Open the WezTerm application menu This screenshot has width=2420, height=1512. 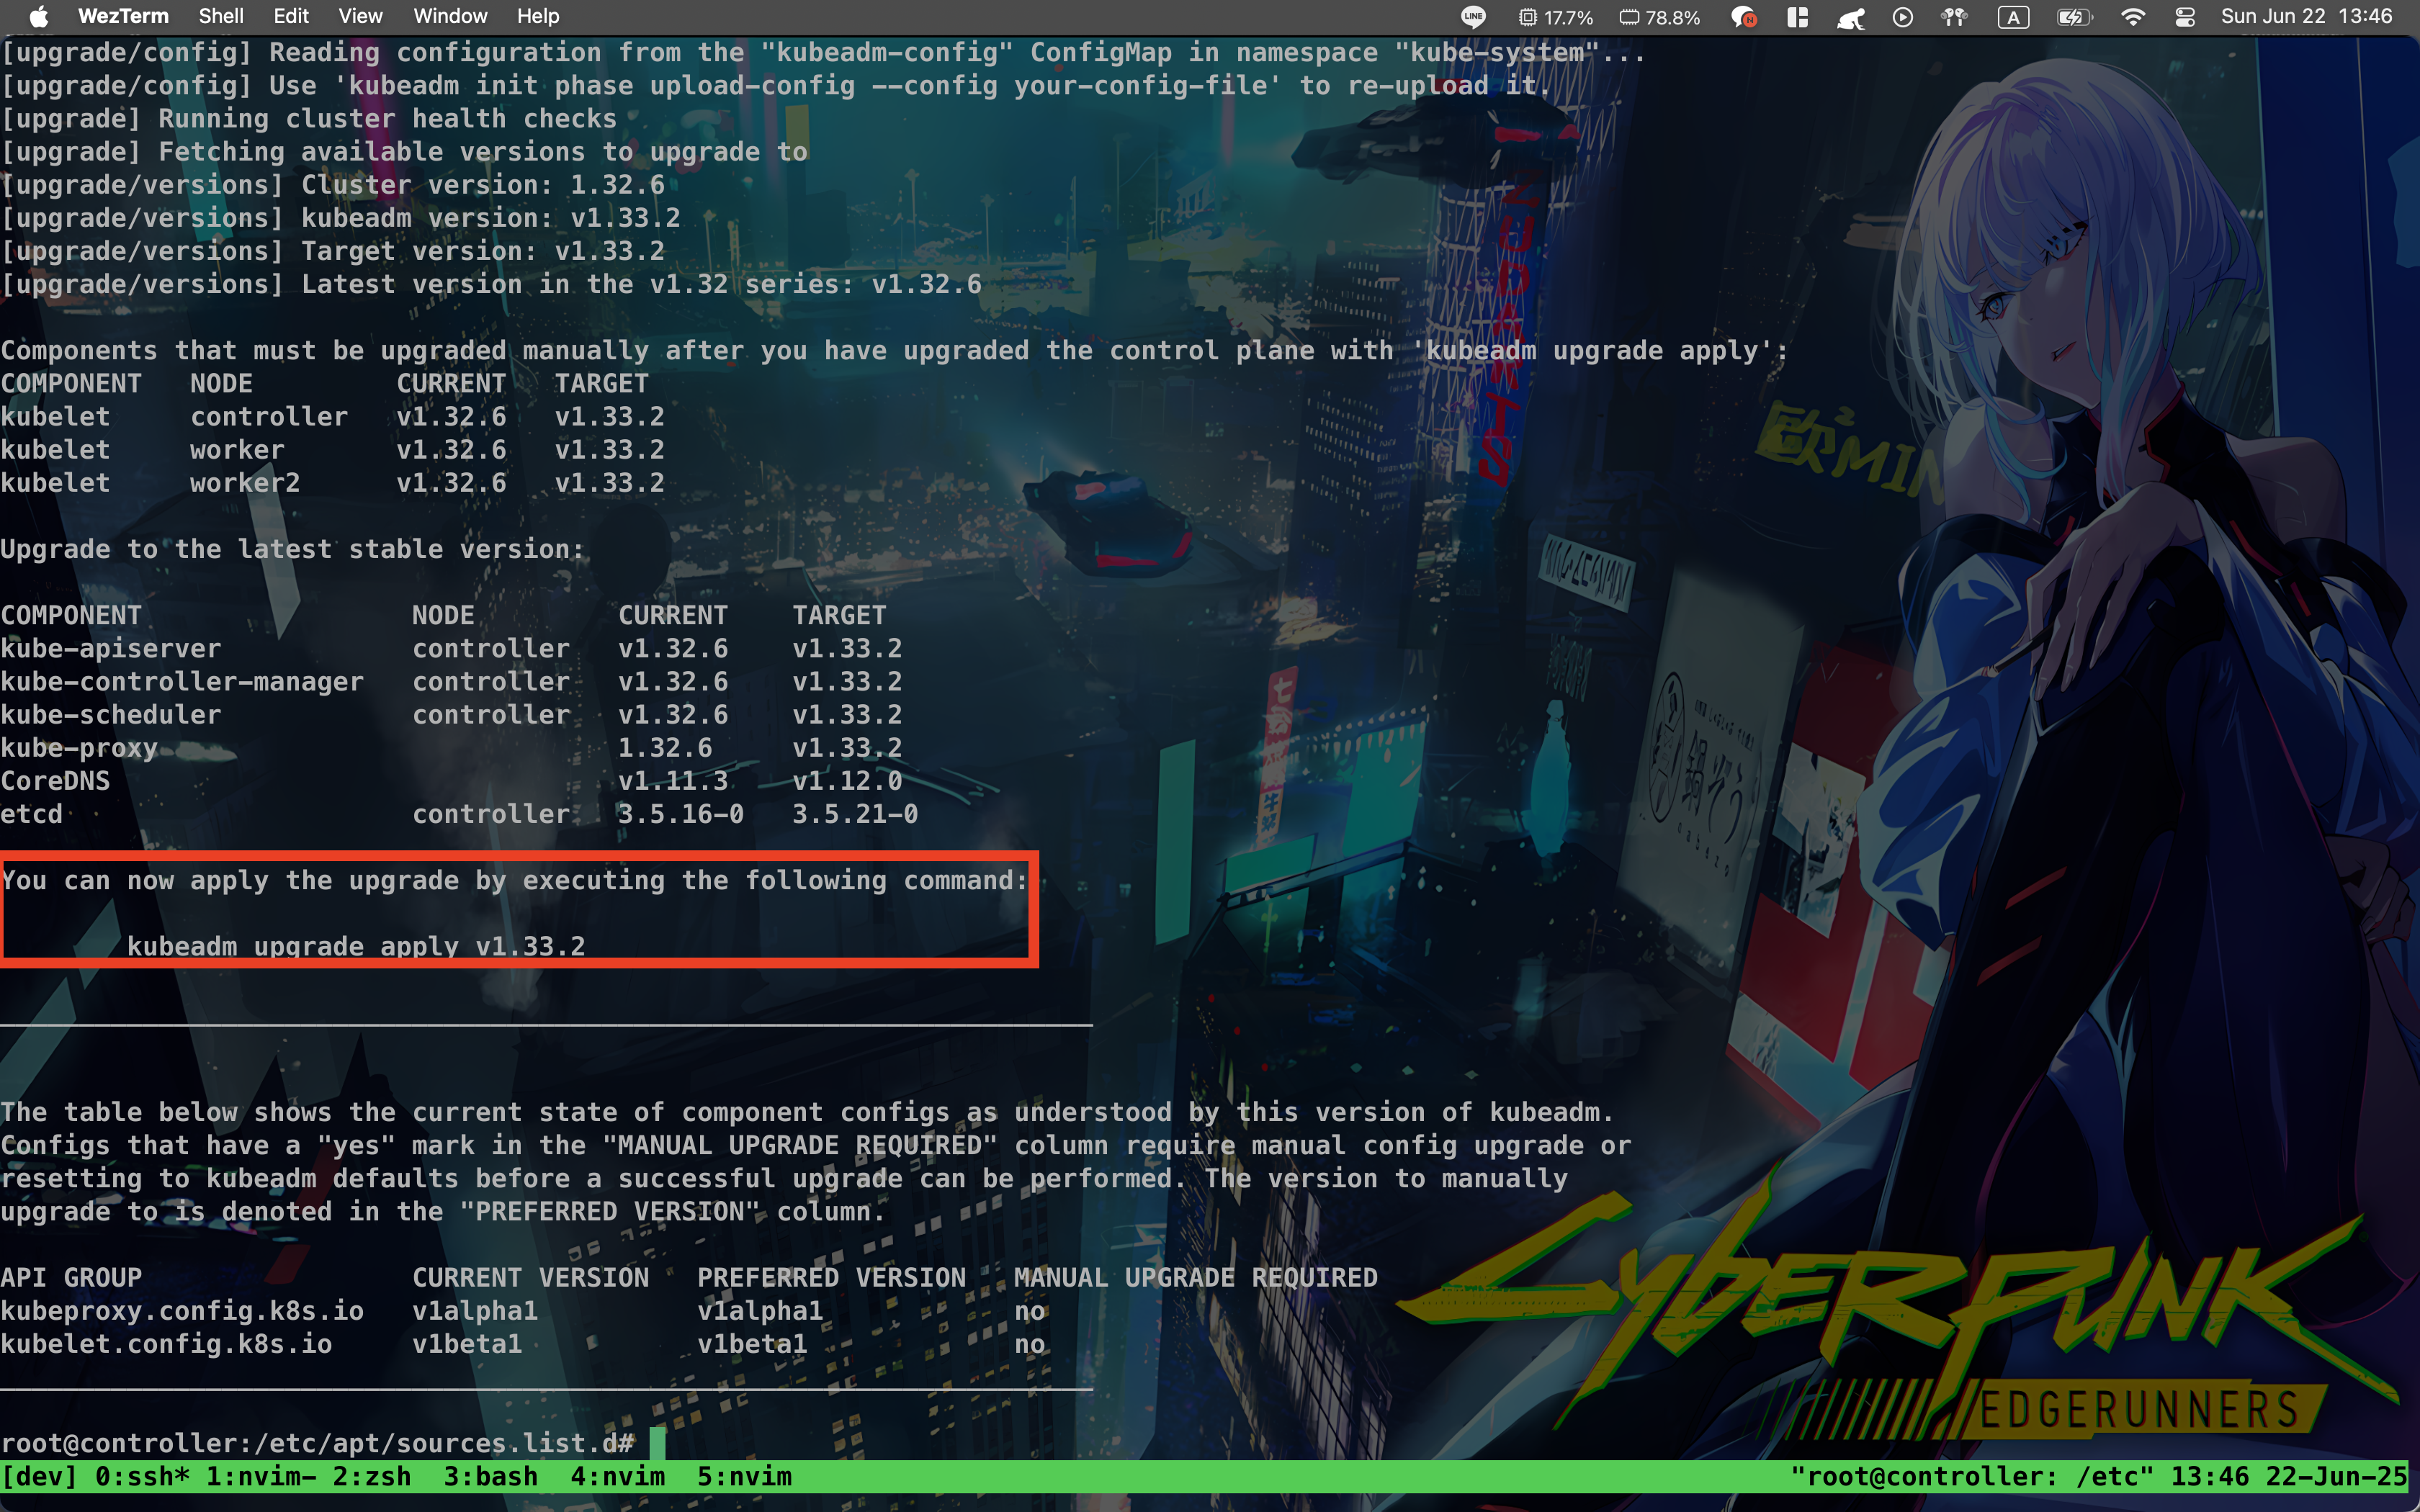pyautogui.click(x=123, y=16)
